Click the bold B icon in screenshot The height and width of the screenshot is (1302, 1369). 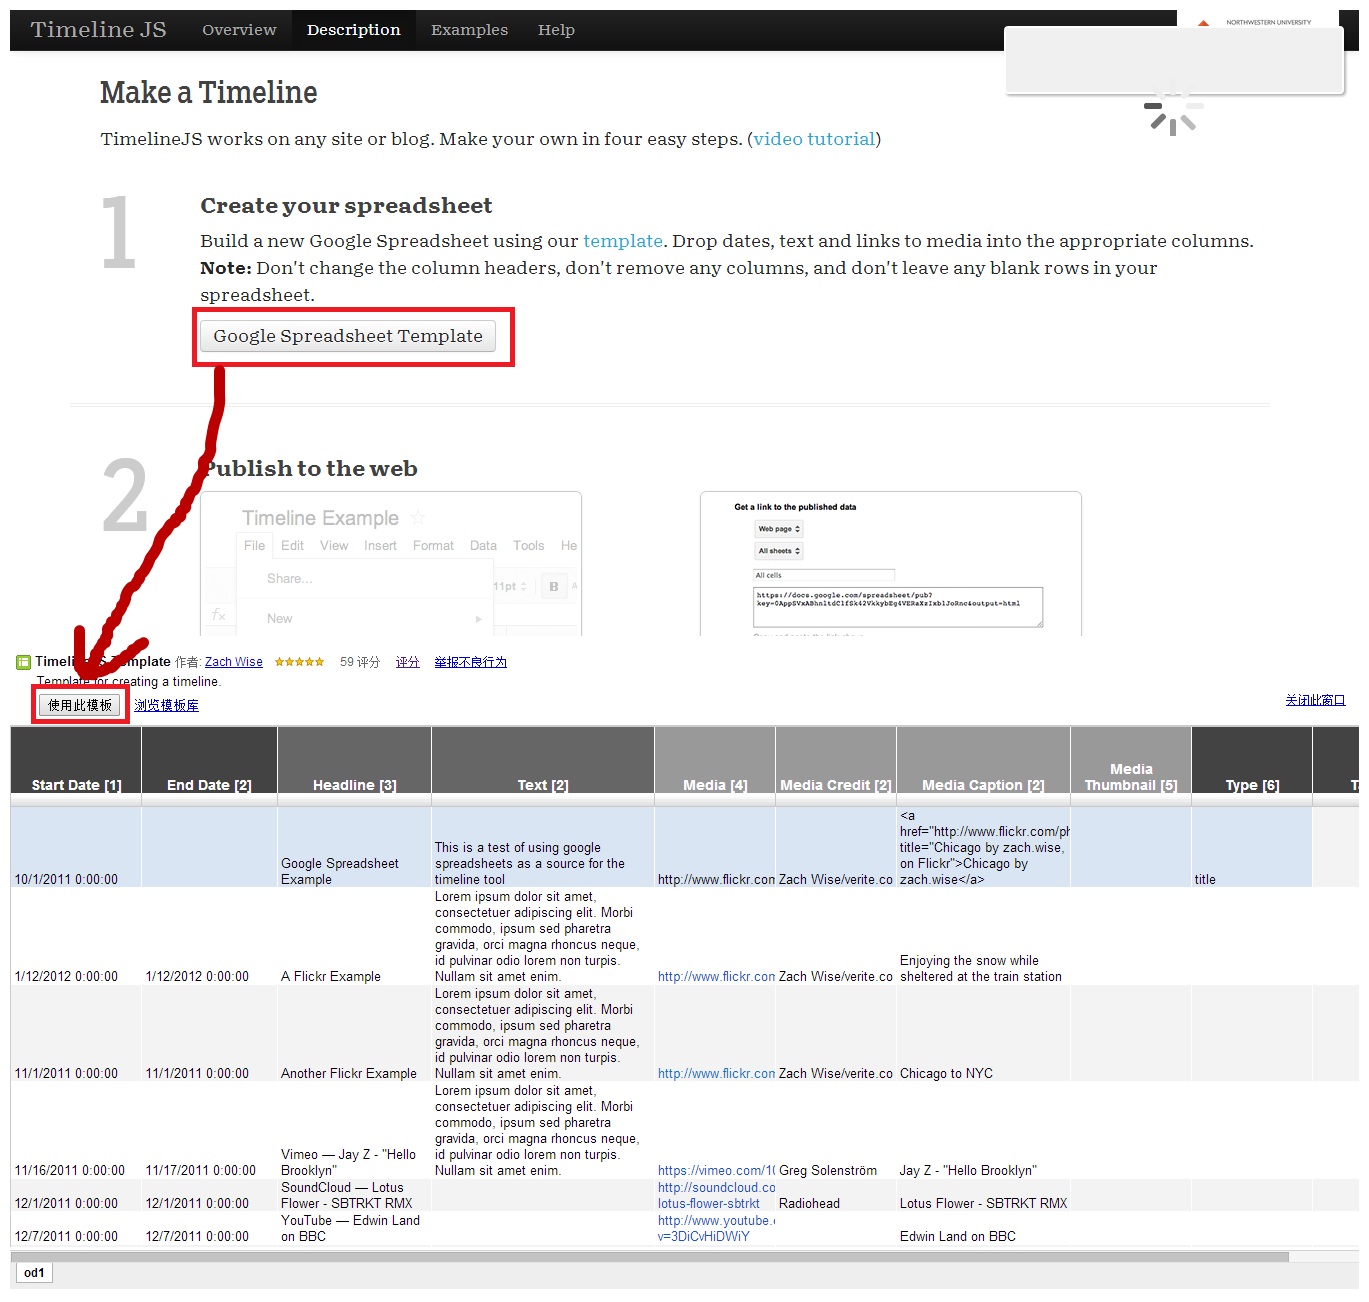tap(553, 587)
